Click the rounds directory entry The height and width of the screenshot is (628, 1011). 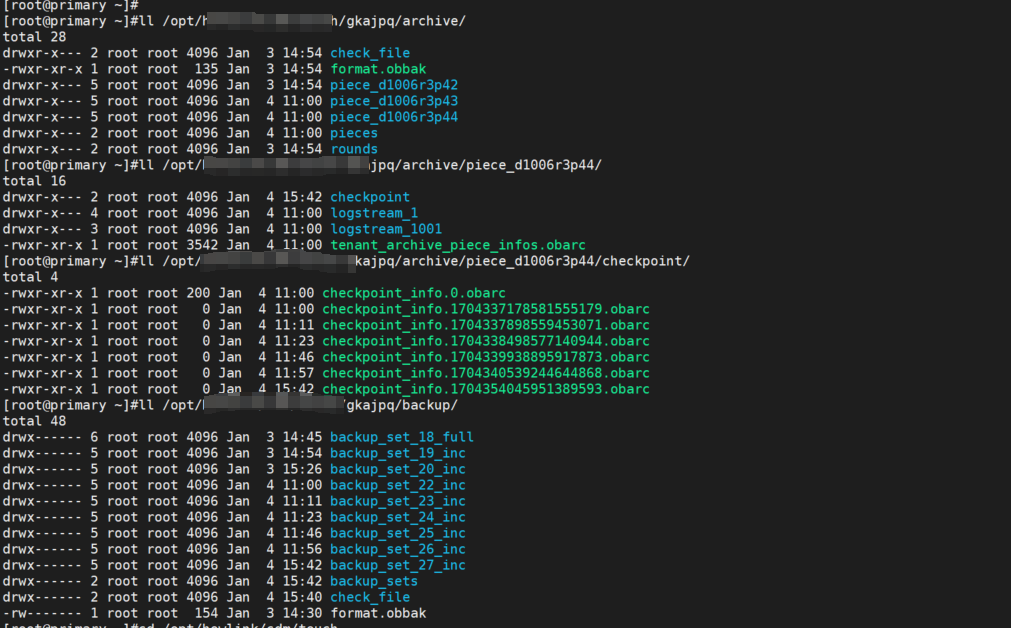point(354,149)
